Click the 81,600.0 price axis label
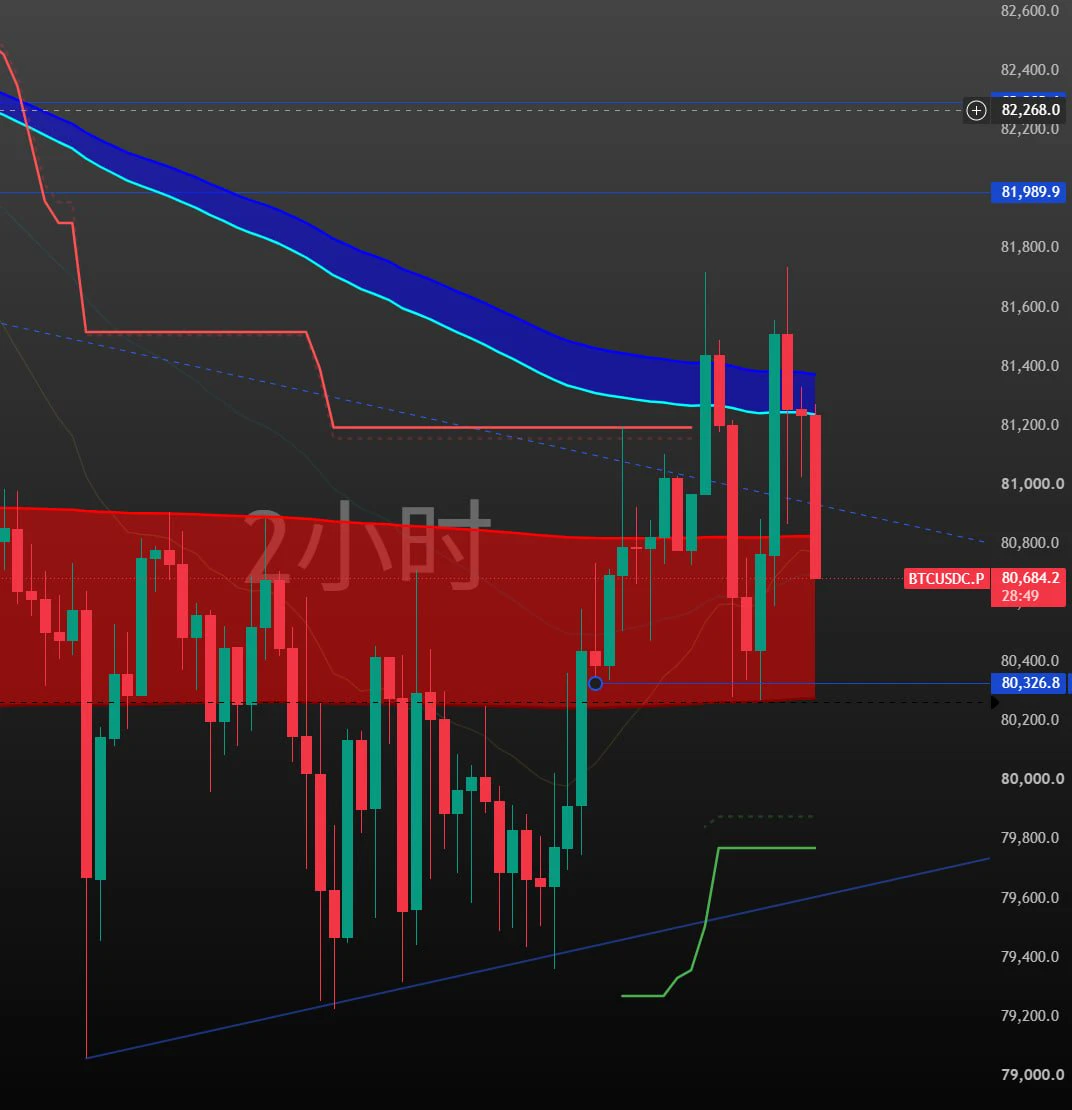The image size is (1072, 1110). [1030, 307]
